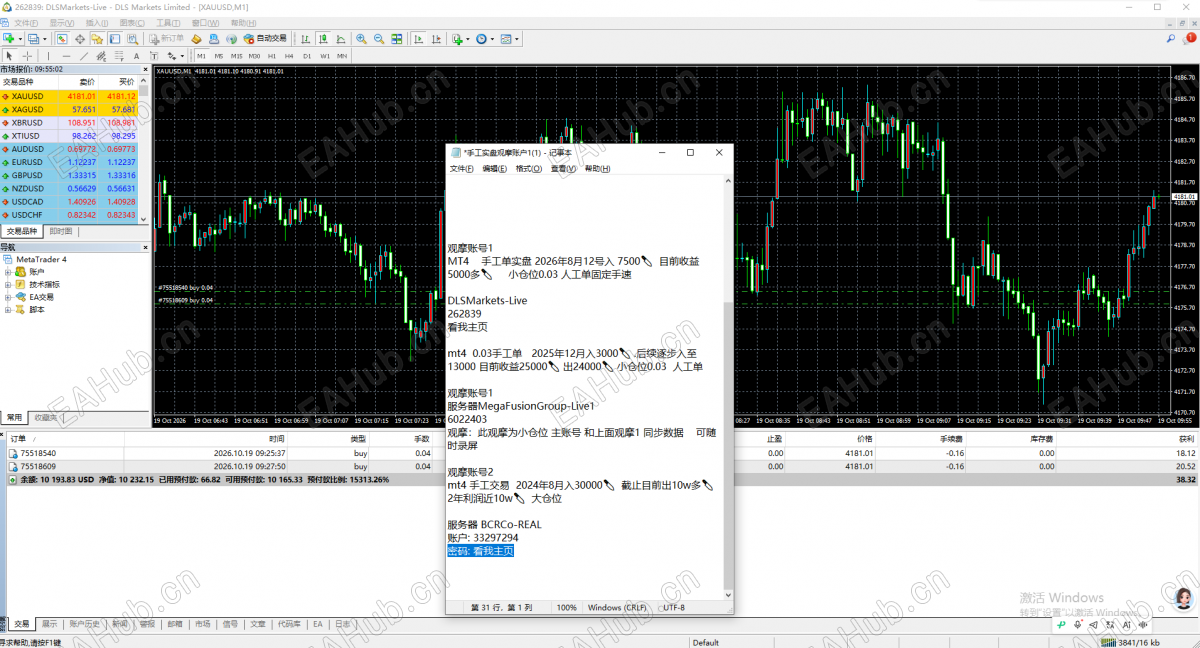Switch to the 账户历史 terminal tab
1200x648 pixels.
pos(84,624)
